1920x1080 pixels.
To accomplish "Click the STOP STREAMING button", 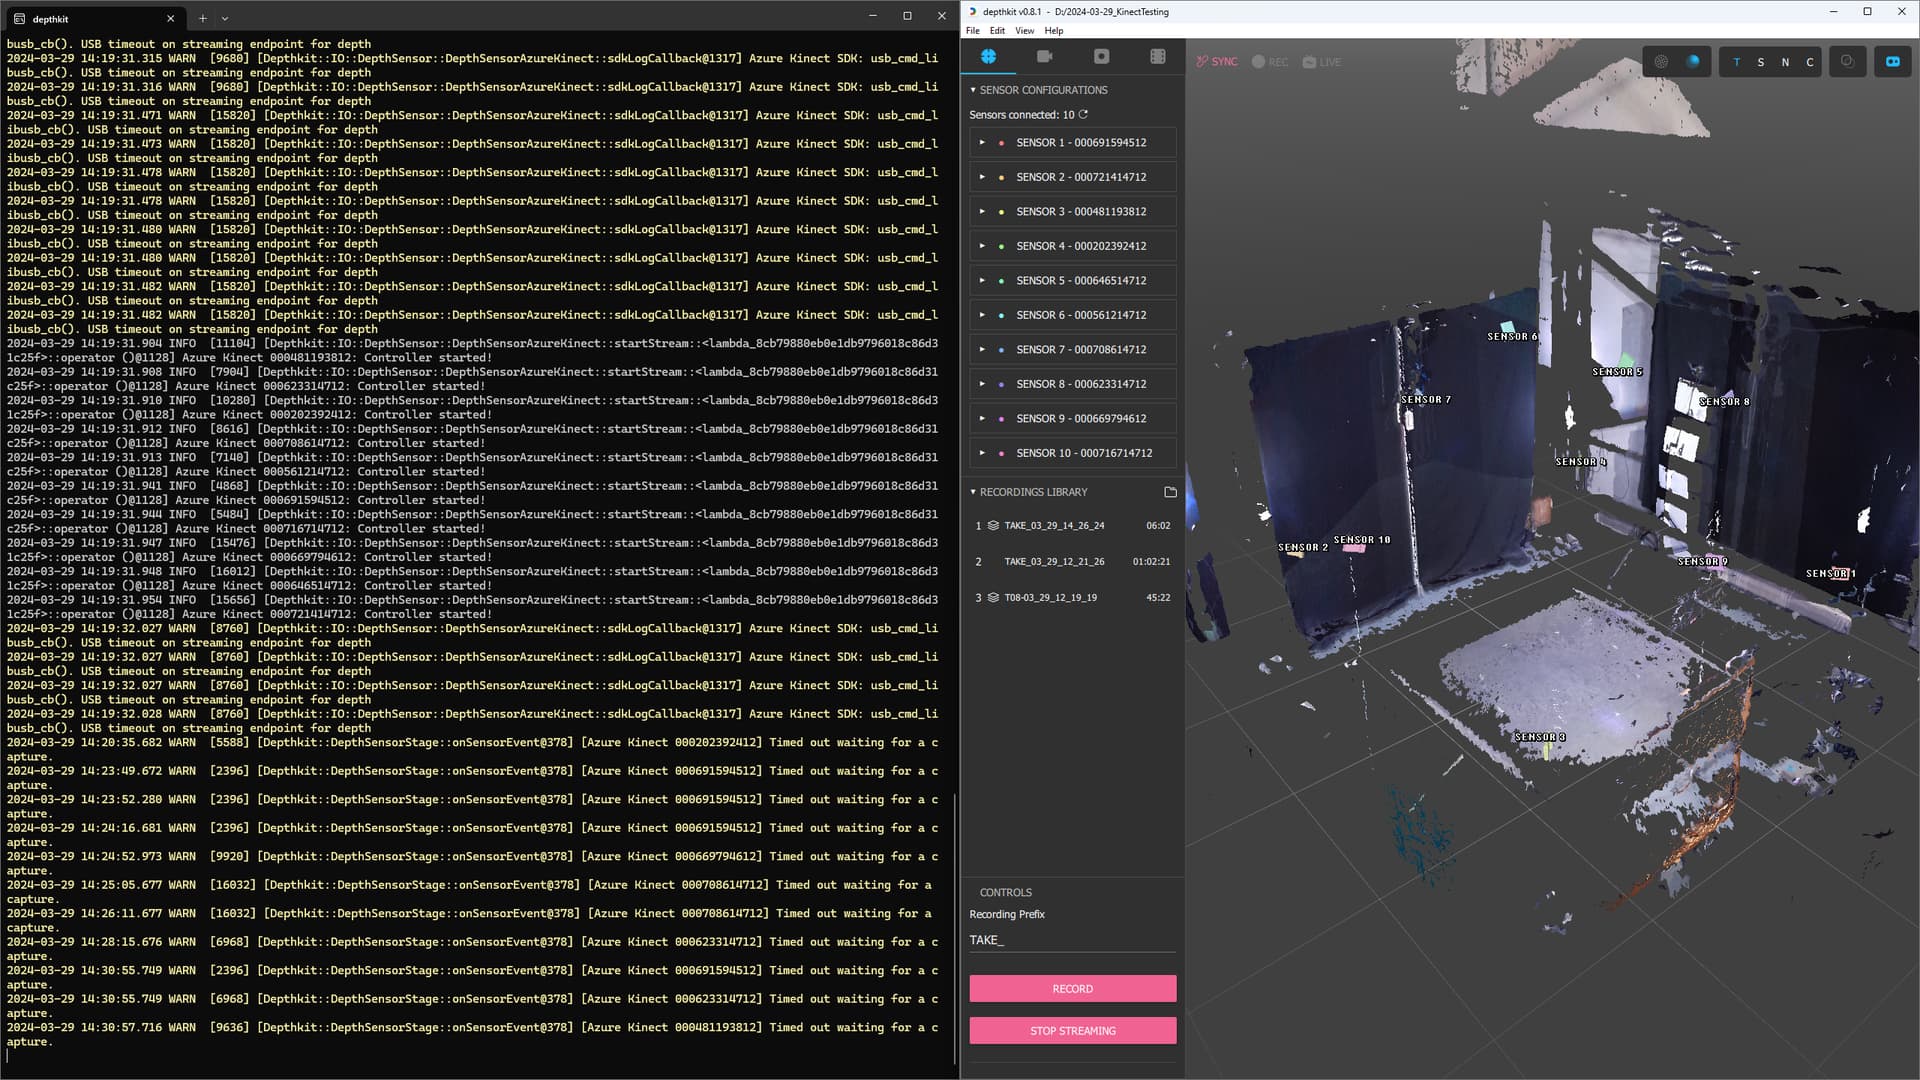I will (1072, 1031).
